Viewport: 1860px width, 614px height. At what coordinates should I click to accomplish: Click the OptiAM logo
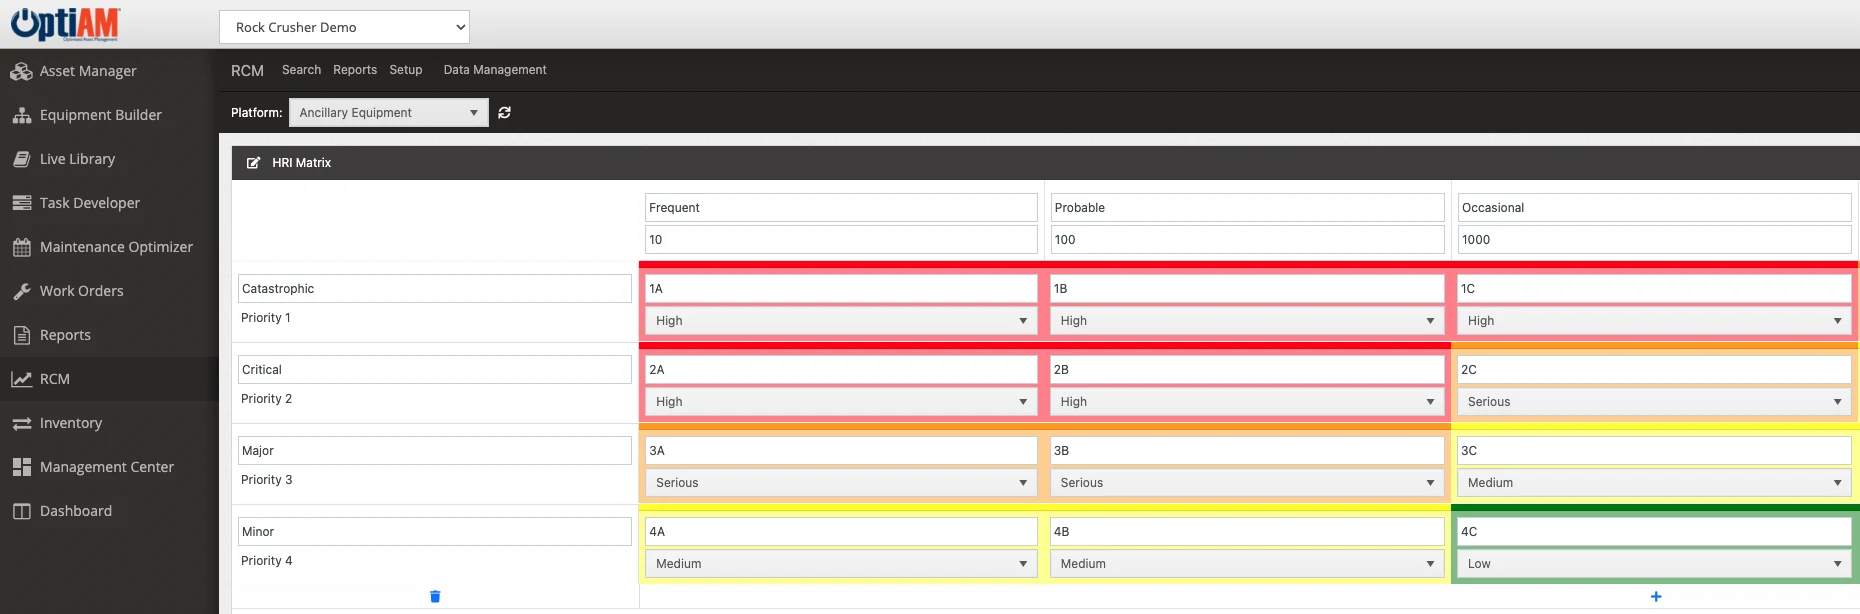[x=65, y=24]
